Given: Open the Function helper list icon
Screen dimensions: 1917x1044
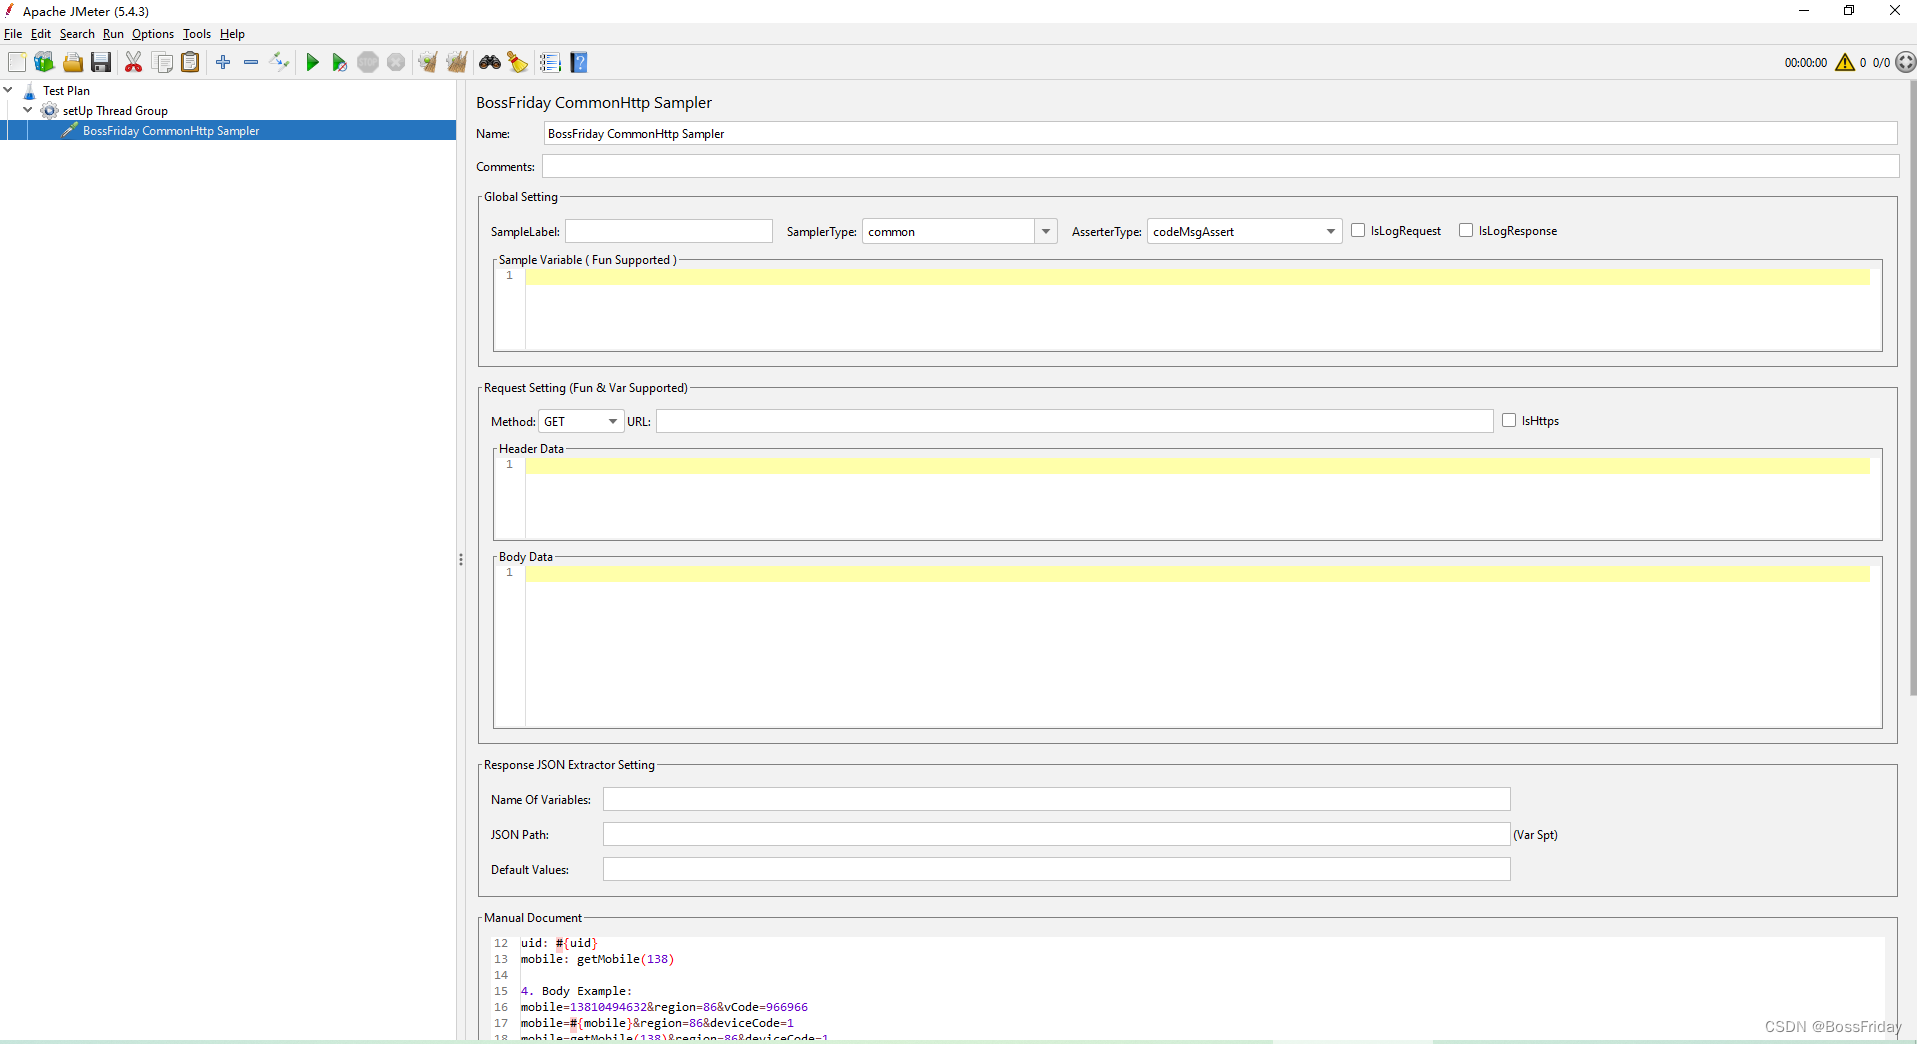Looking at the screenshot, I should click(550, 62).
